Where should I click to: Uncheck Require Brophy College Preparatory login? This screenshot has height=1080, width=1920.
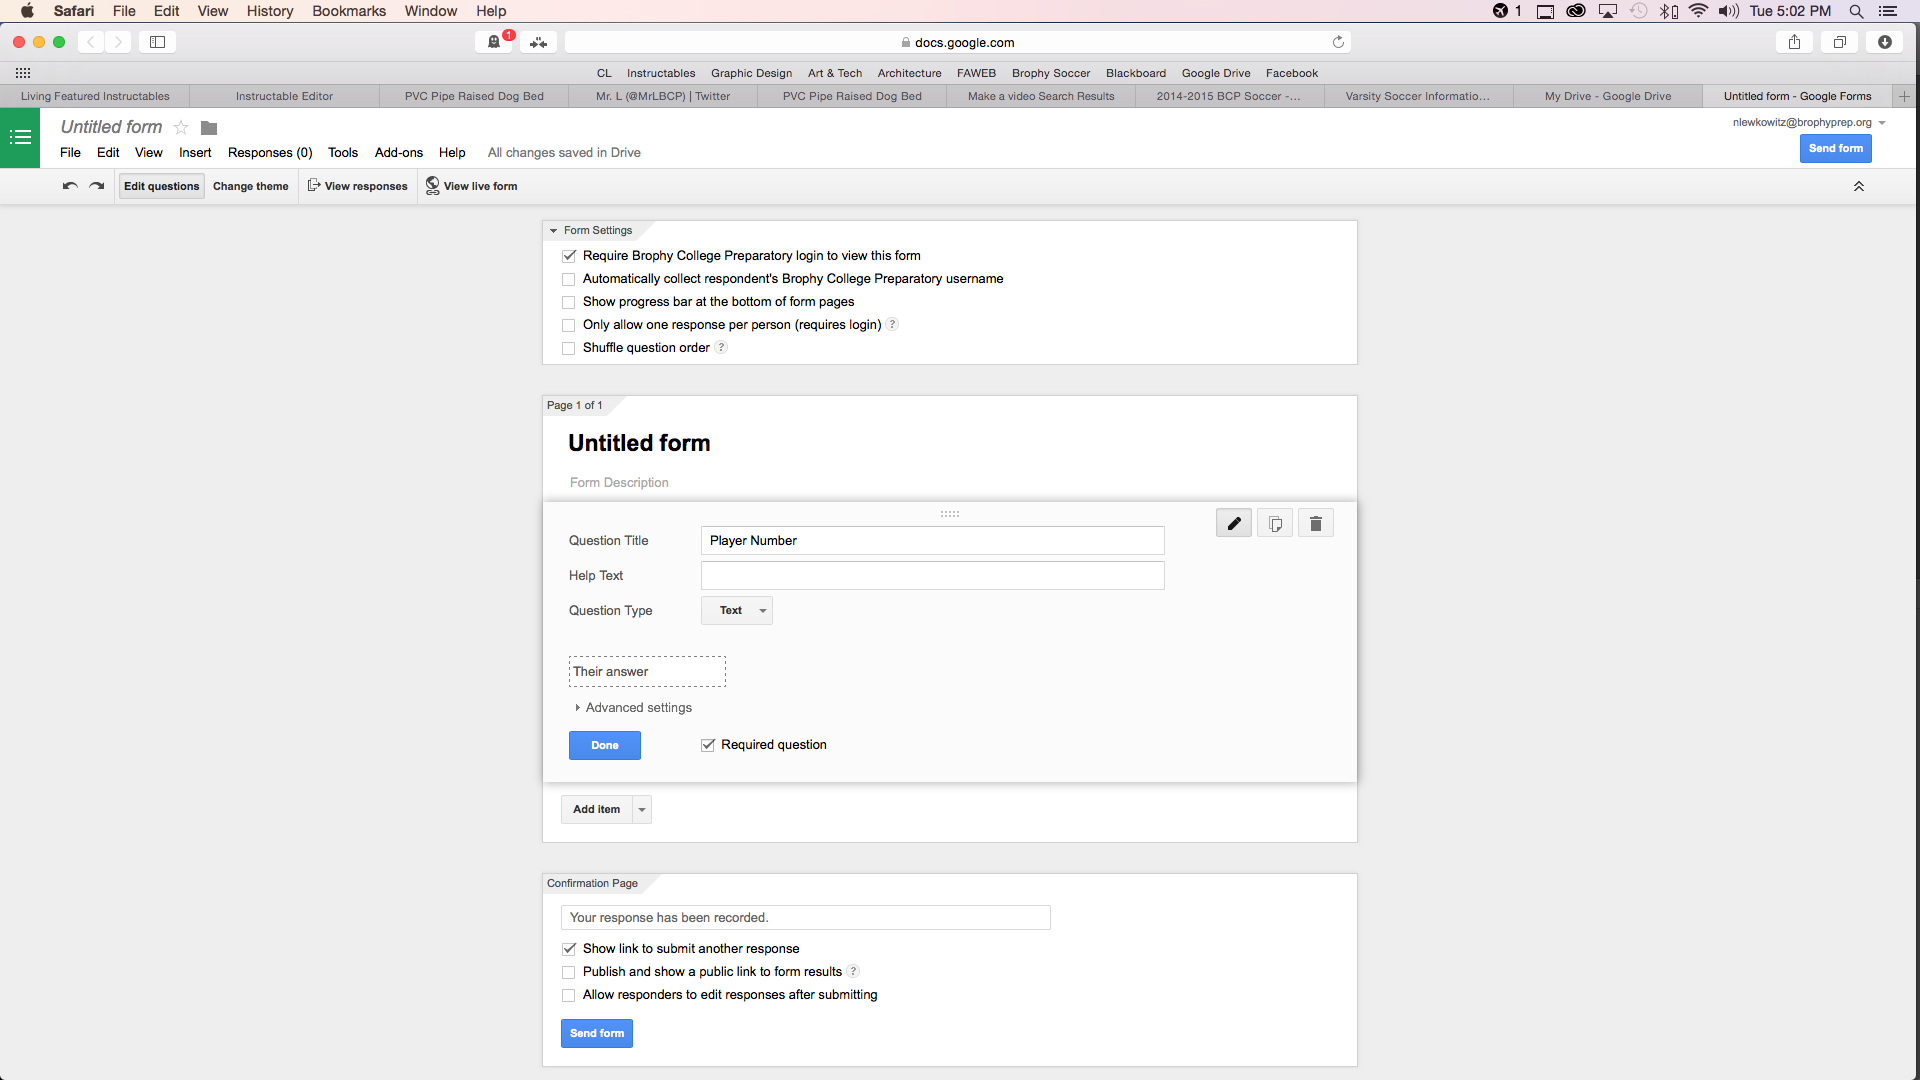569,256
